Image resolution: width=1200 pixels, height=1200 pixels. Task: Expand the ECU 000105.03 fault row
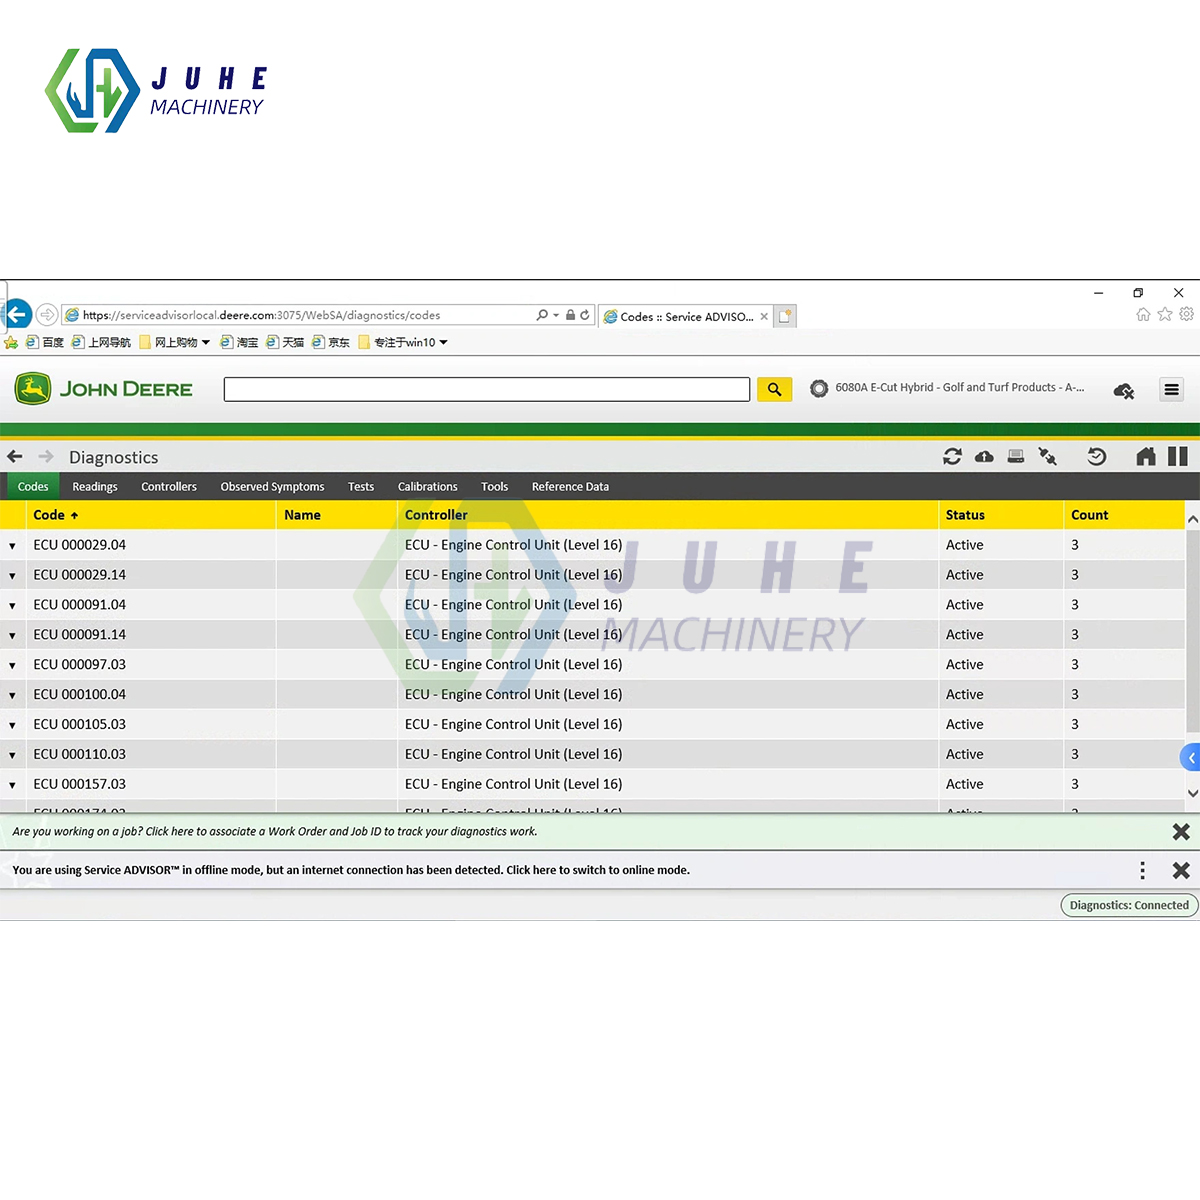point(13,724)
